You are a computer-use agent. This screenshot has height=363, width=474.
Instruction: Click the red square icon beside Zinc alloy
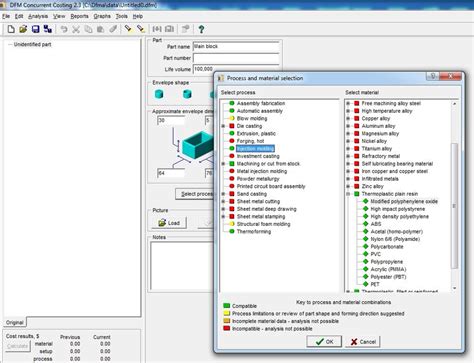pyautogui.click(x=356, y=186)
